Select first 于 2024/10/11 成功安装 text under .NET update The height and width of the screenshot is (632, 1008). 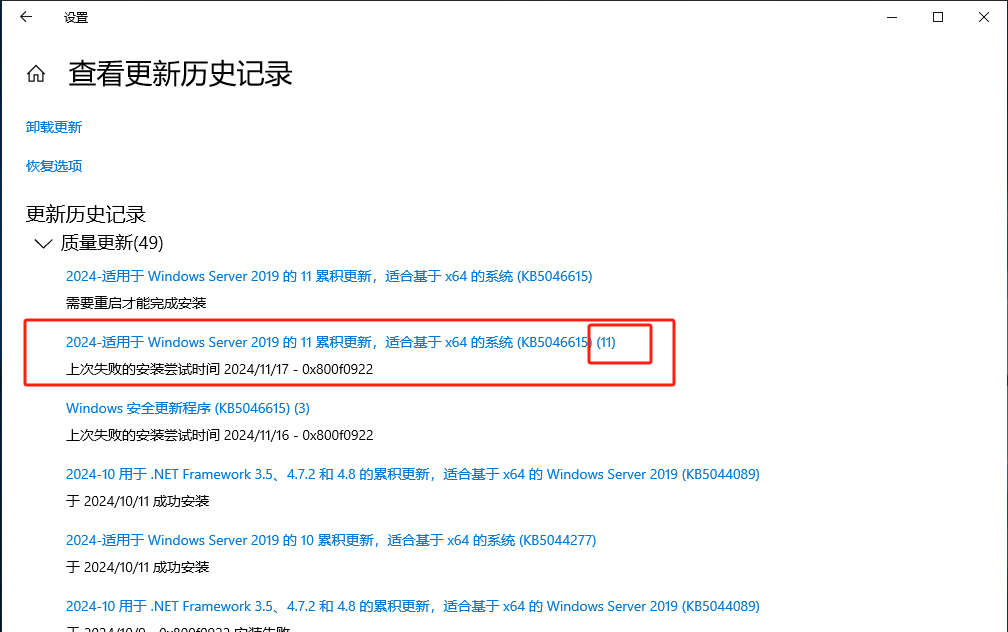point(138,501)
